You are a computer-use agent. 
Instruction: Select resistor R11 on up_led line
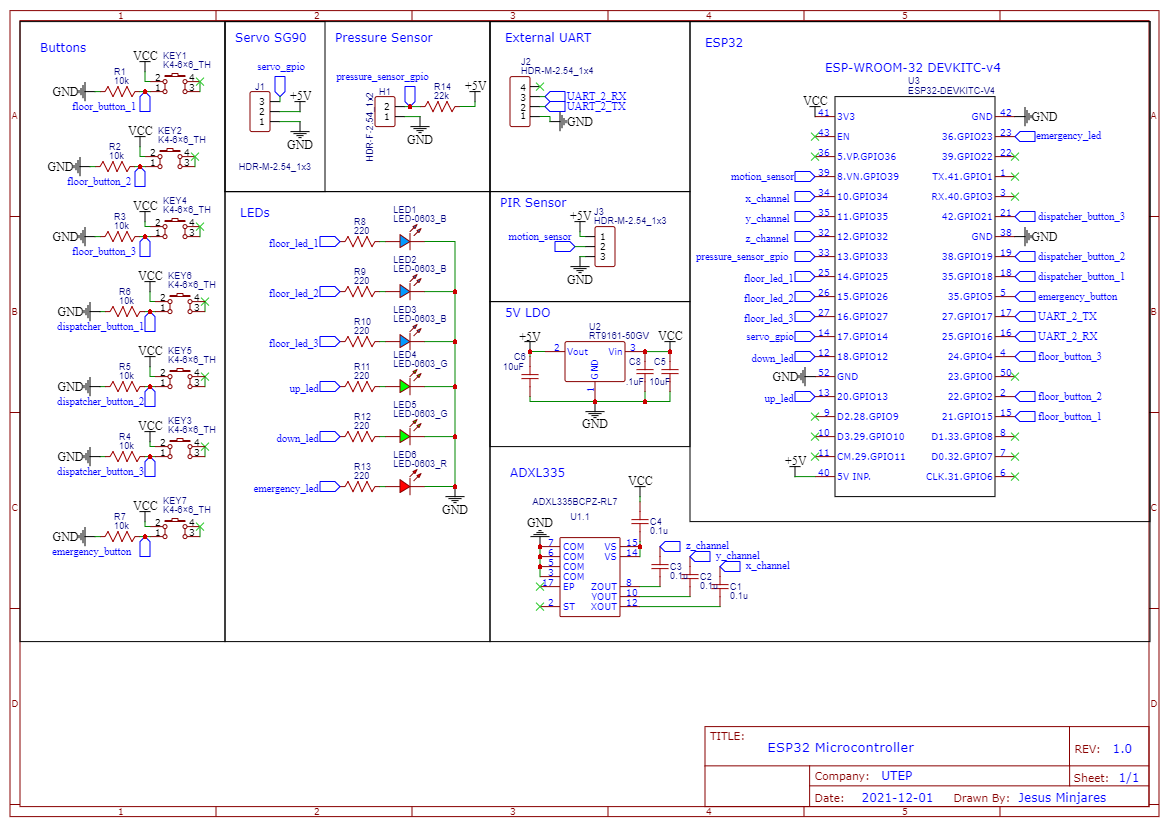(x=361, y=386)
